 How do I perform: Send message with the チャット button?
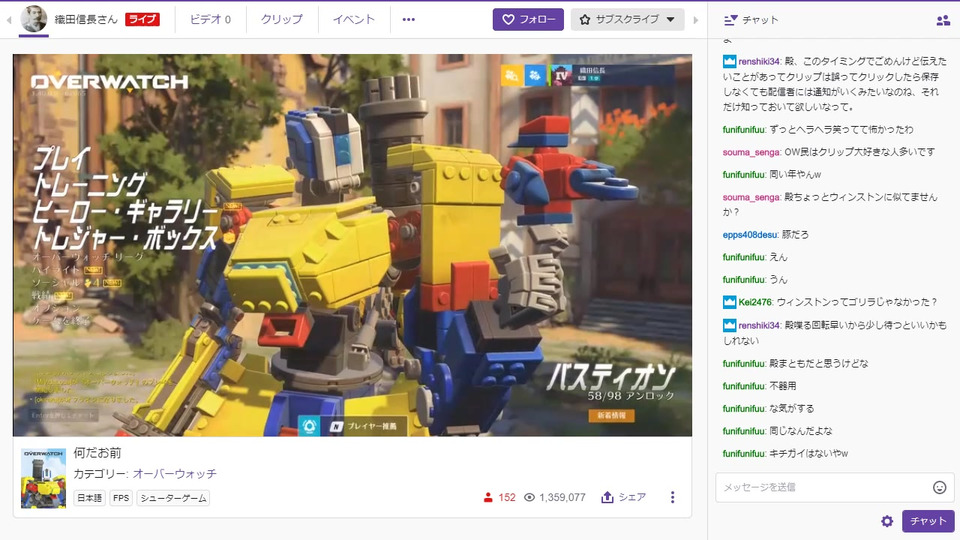tap(928, 521)
